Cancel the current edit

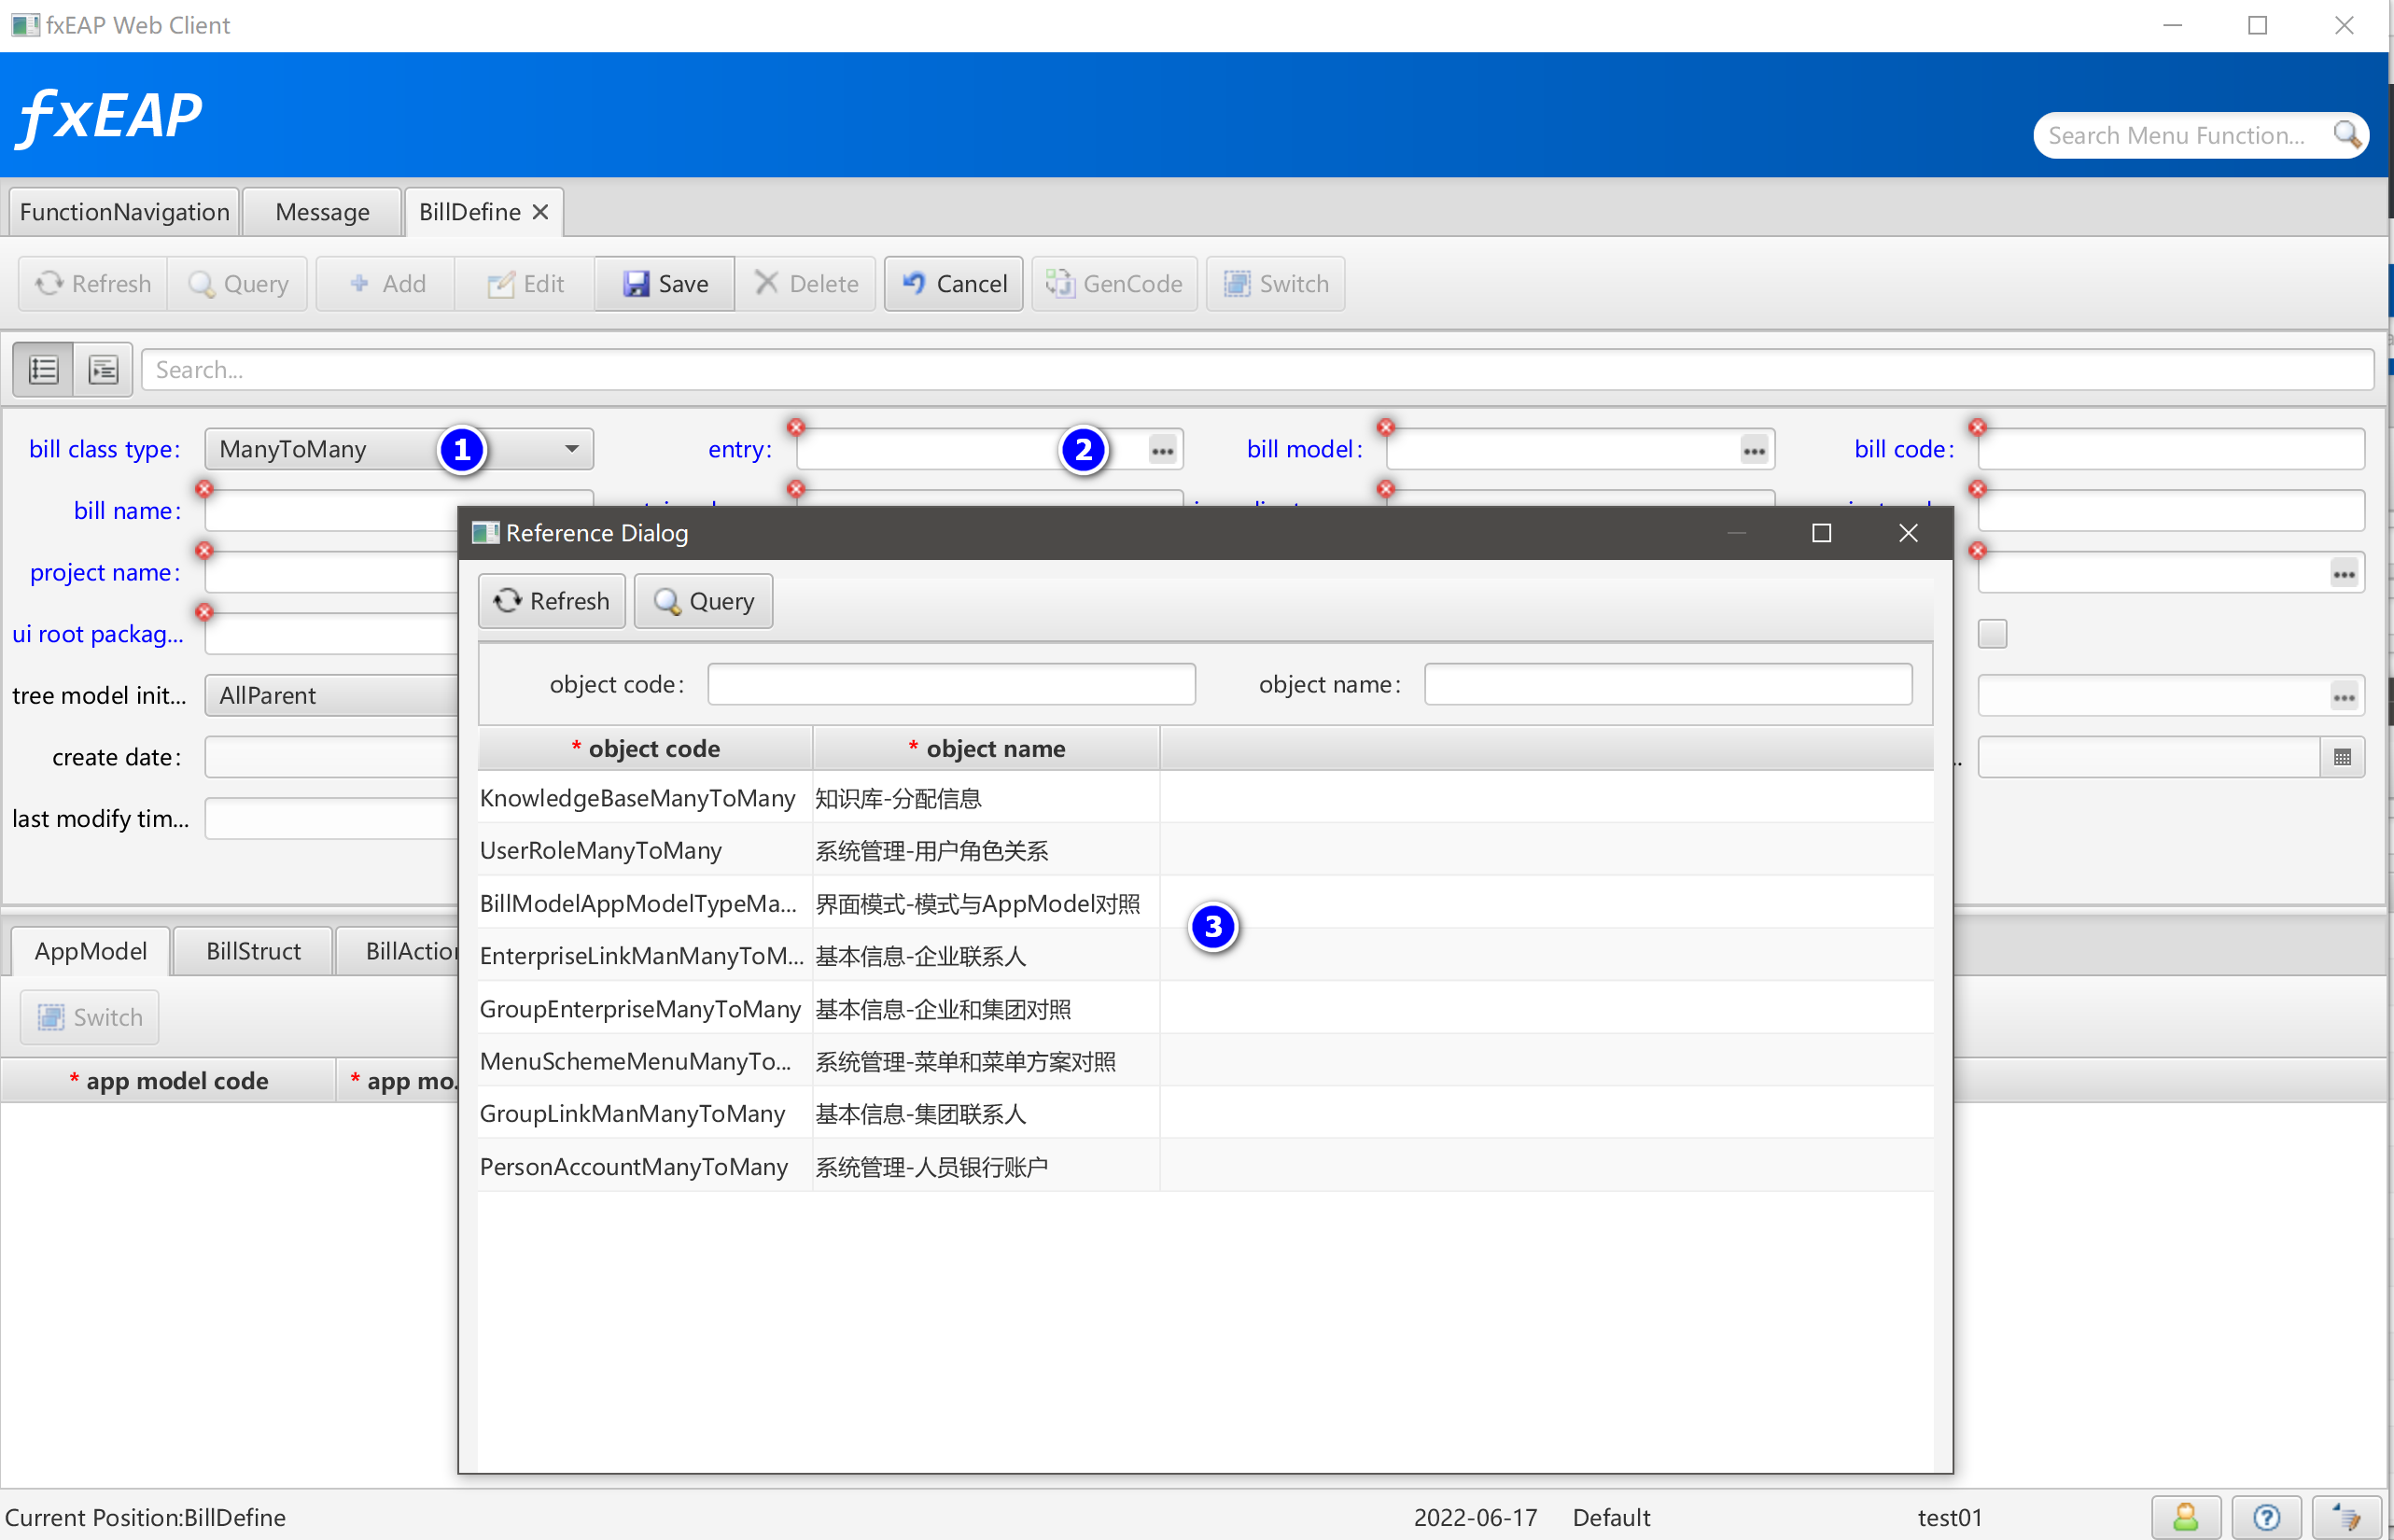[x=953, y=284]
